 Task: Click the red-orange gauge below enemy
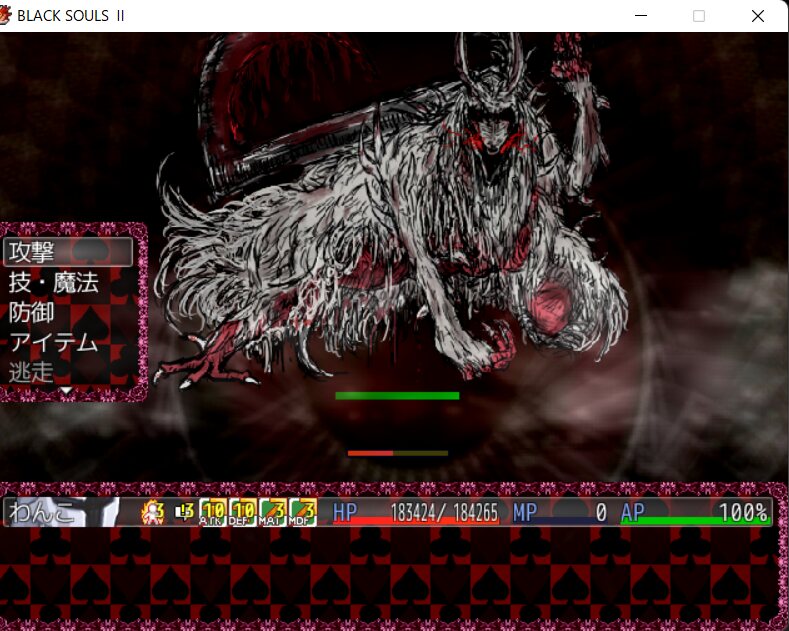(398, 453)
